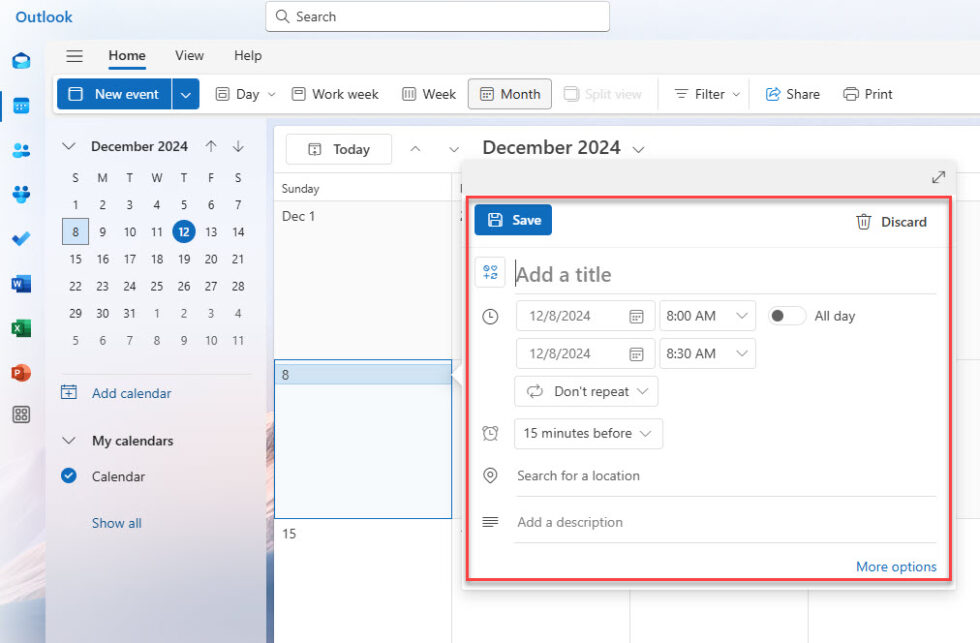Open Microsoft Teams from the sidebar

[21, 195]
